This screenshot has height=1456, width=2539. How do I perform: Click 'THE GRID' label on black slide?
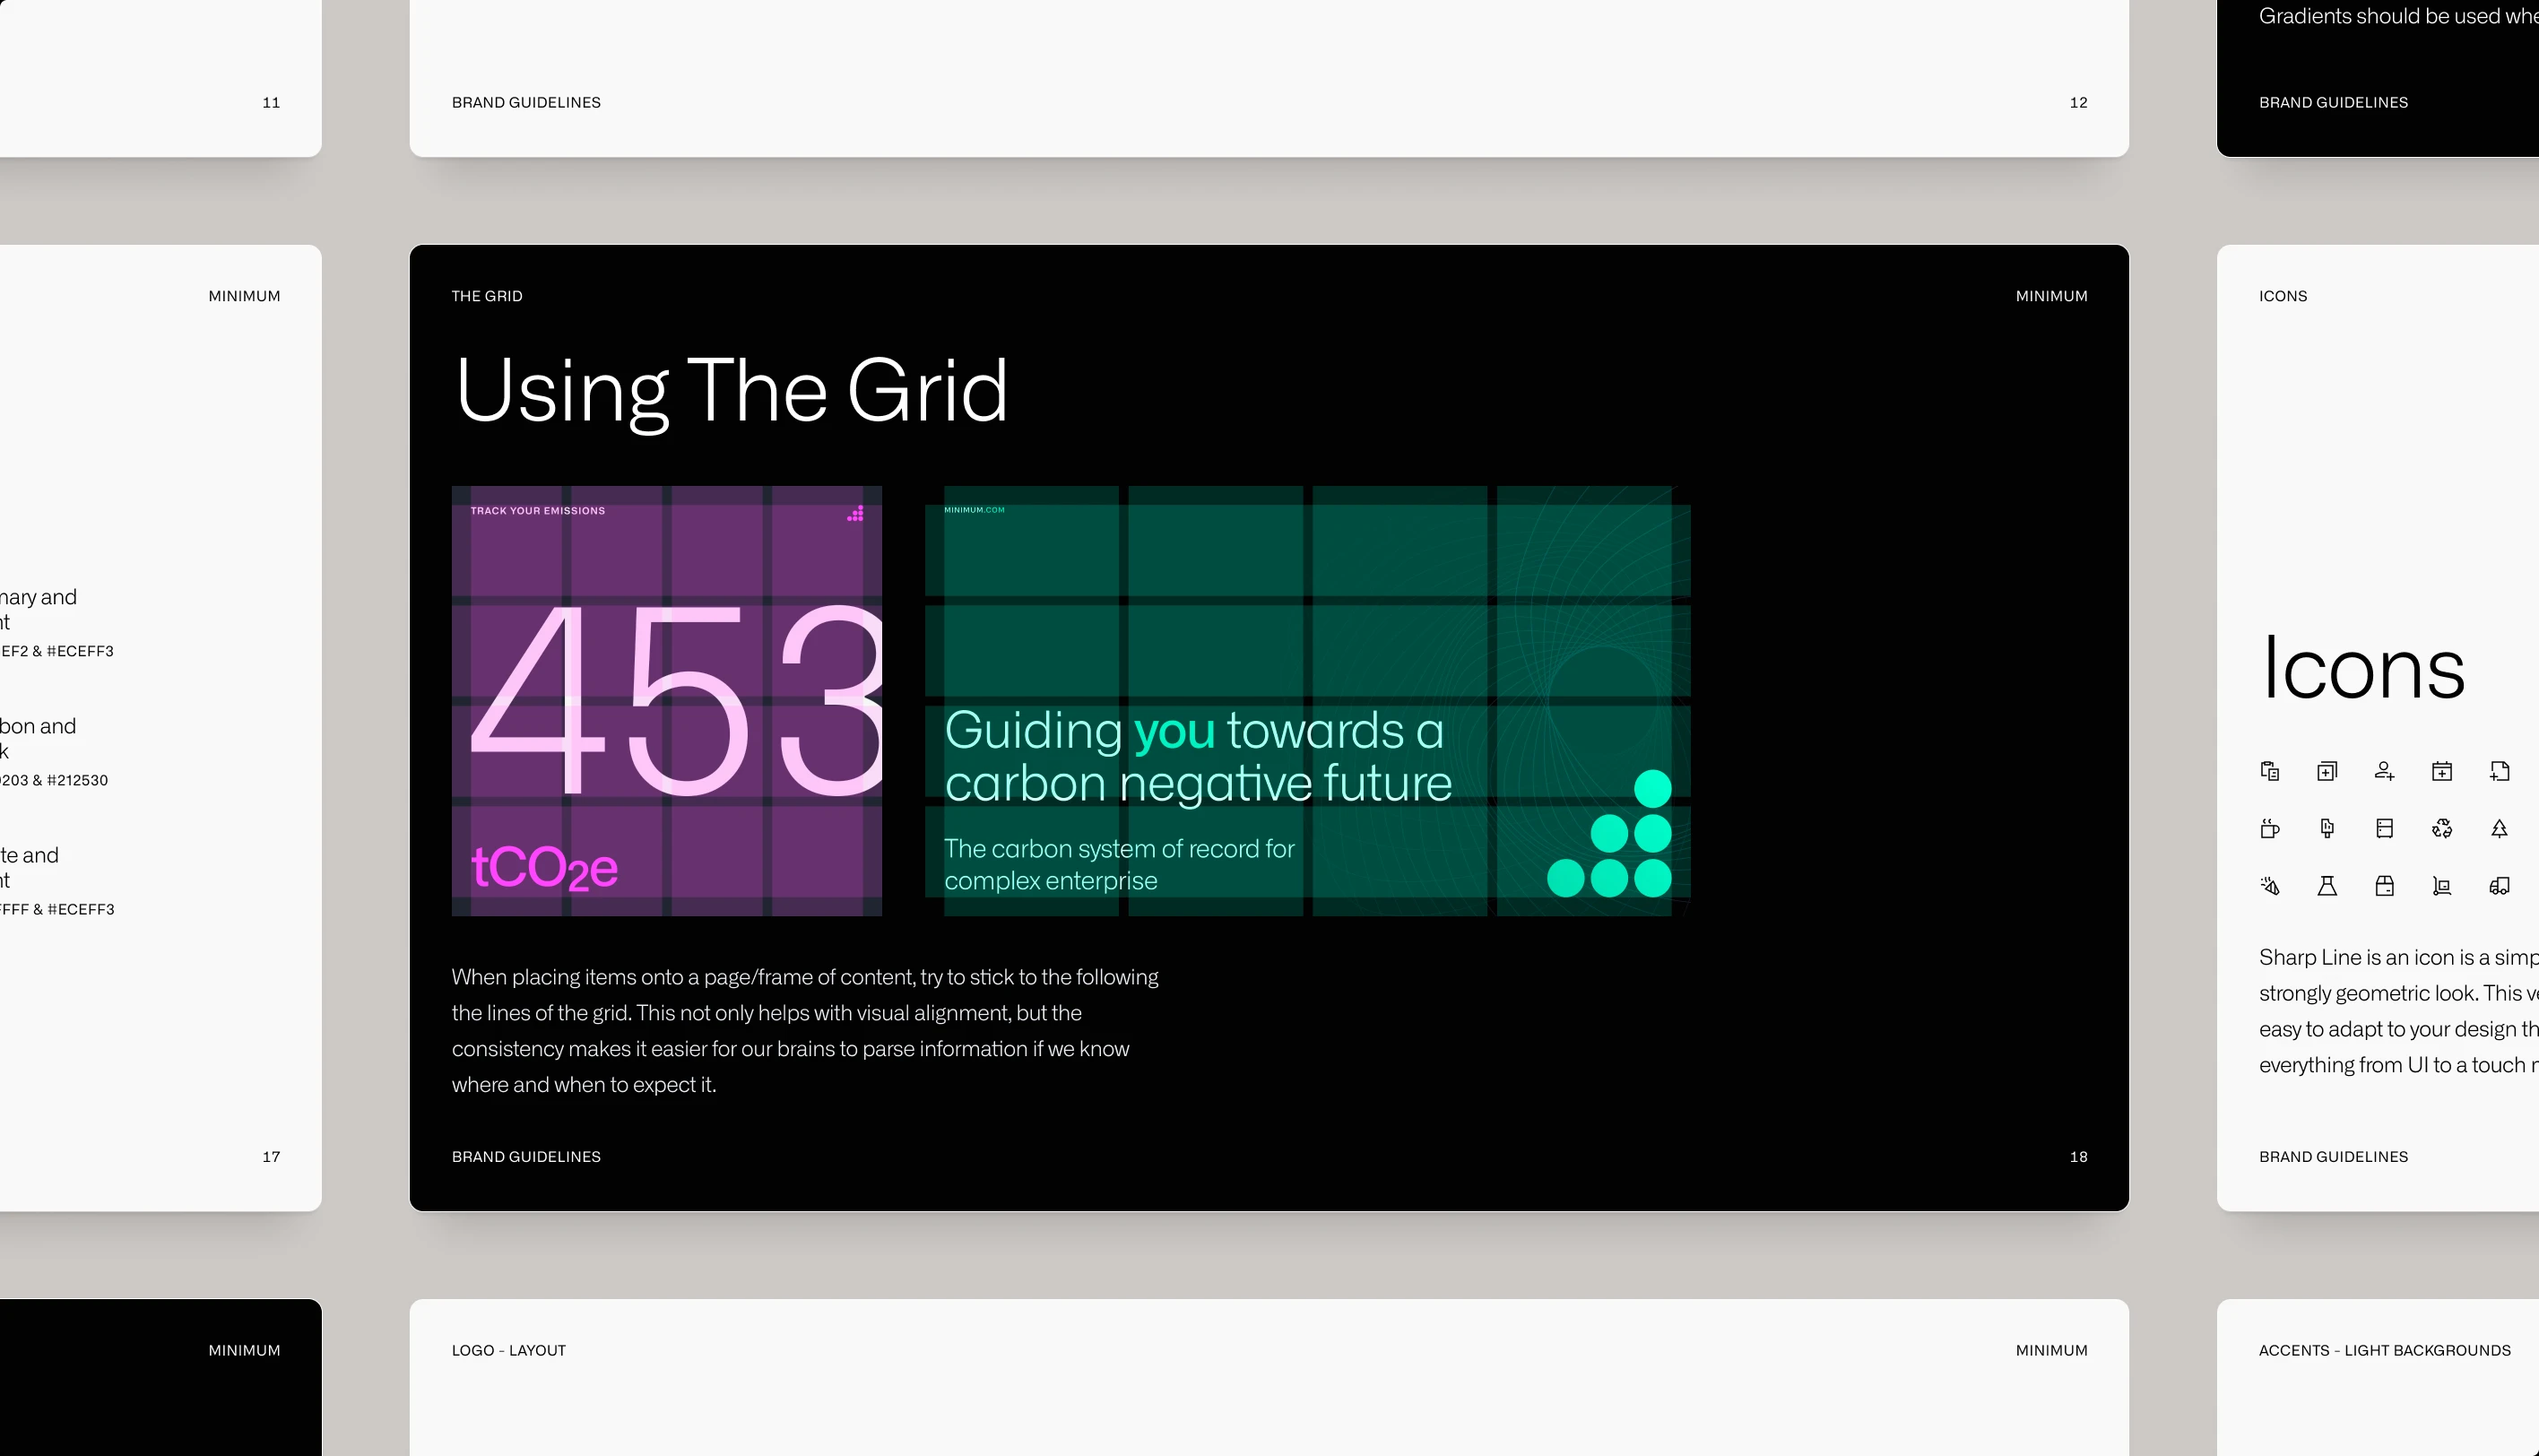(x=487, y=296)
